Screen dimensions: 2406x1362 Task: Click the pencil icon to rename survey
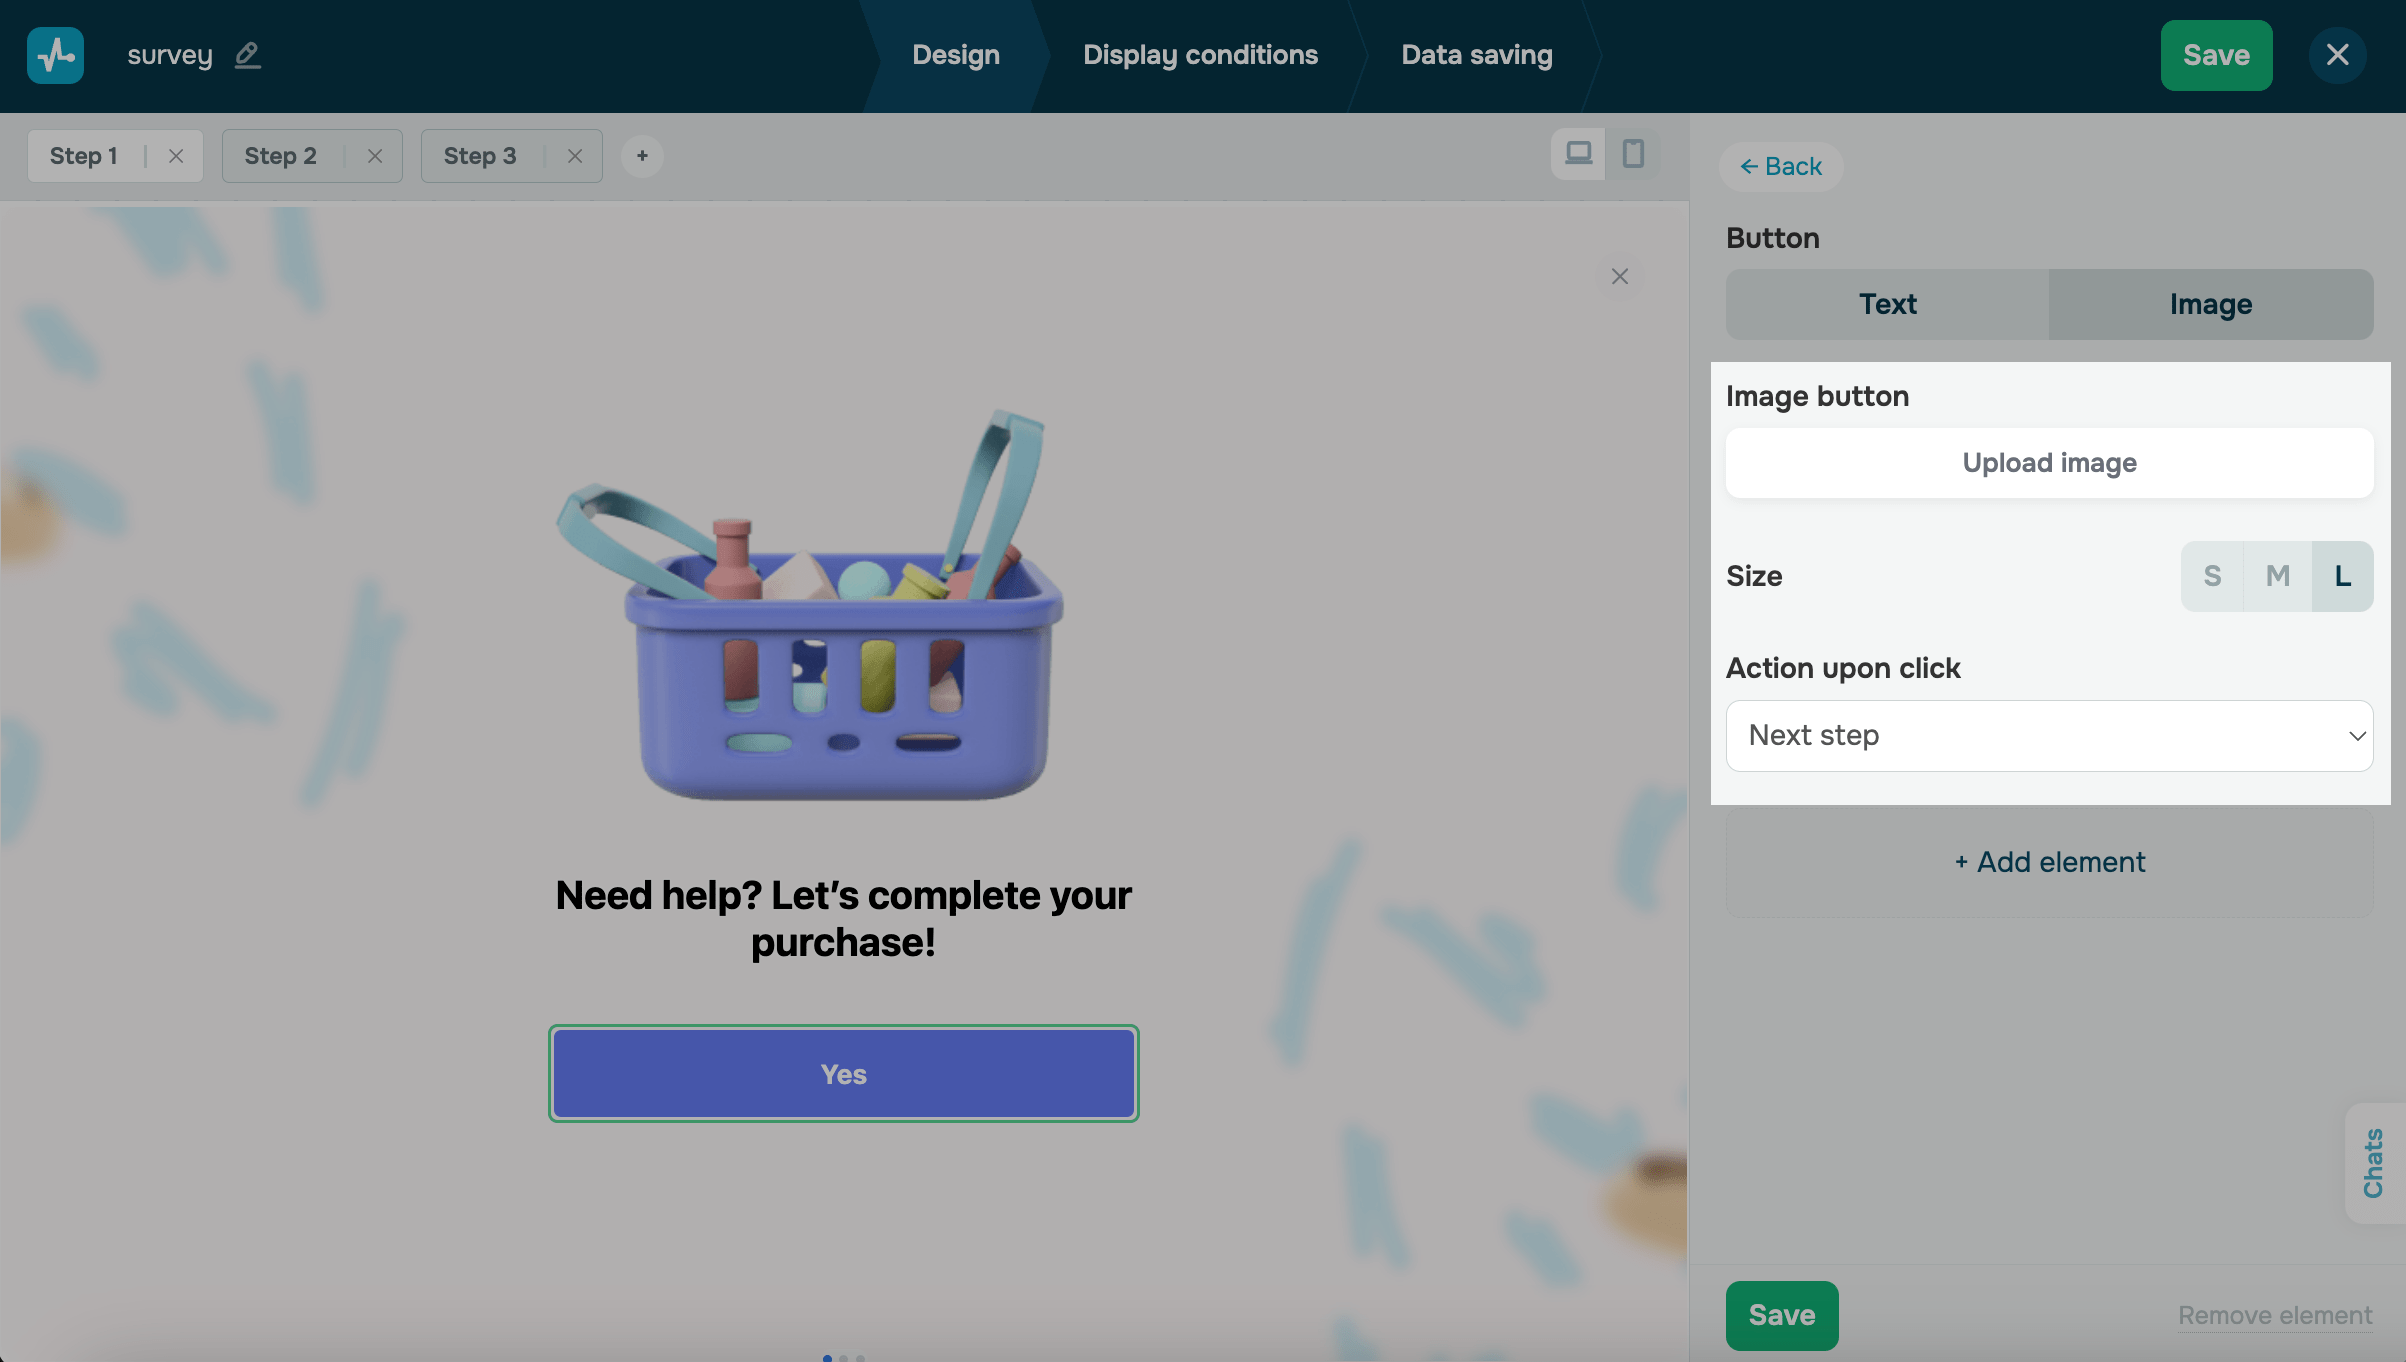[x=247, y=55]
